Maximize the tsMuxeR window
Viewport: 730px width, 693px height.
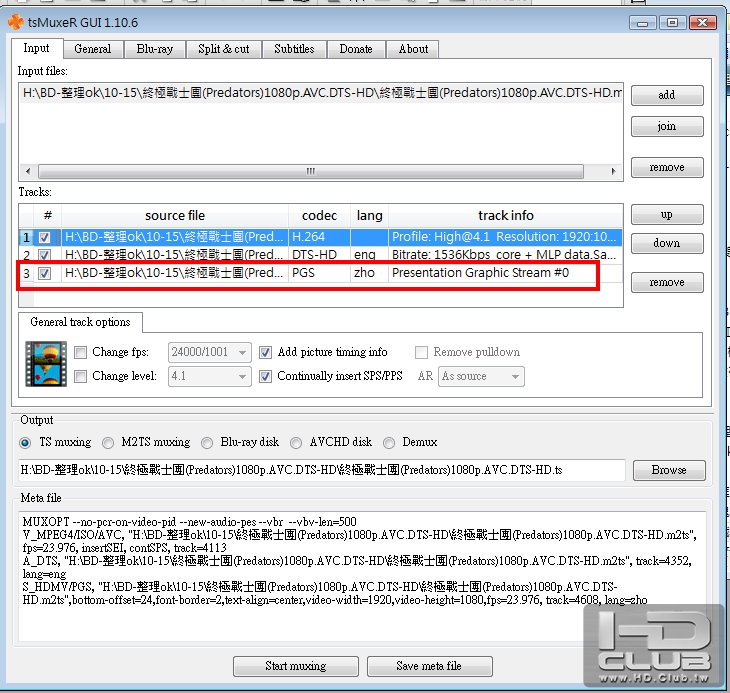point(672,22)
